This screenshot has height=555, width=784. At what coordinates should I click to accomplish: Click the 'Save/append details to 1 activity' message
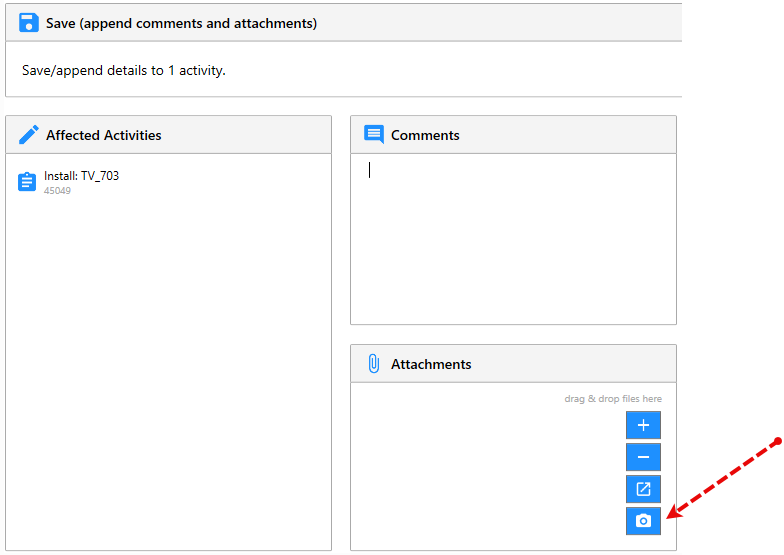[124, 71]
